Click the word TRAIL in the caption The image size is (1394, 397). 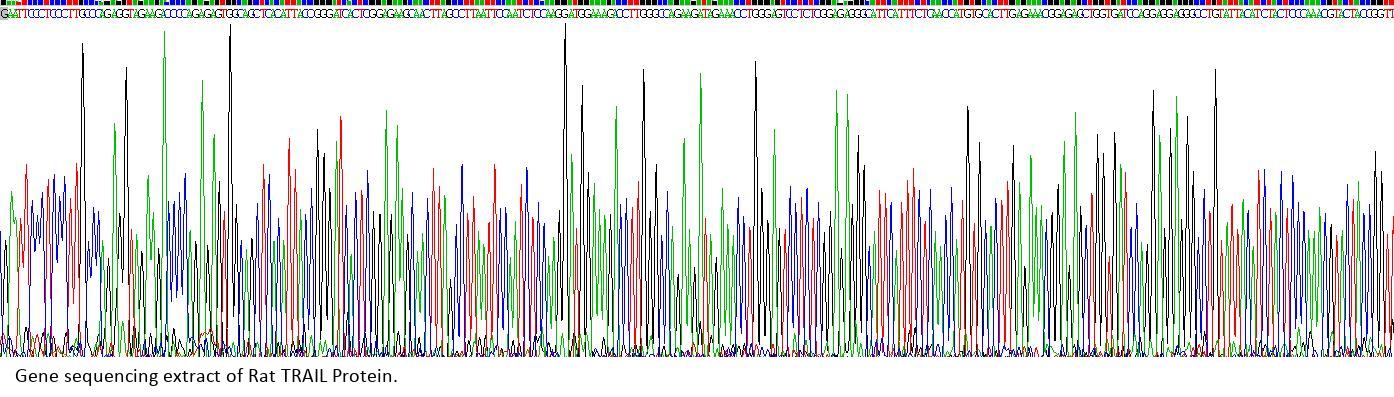(x=304, y=376)
